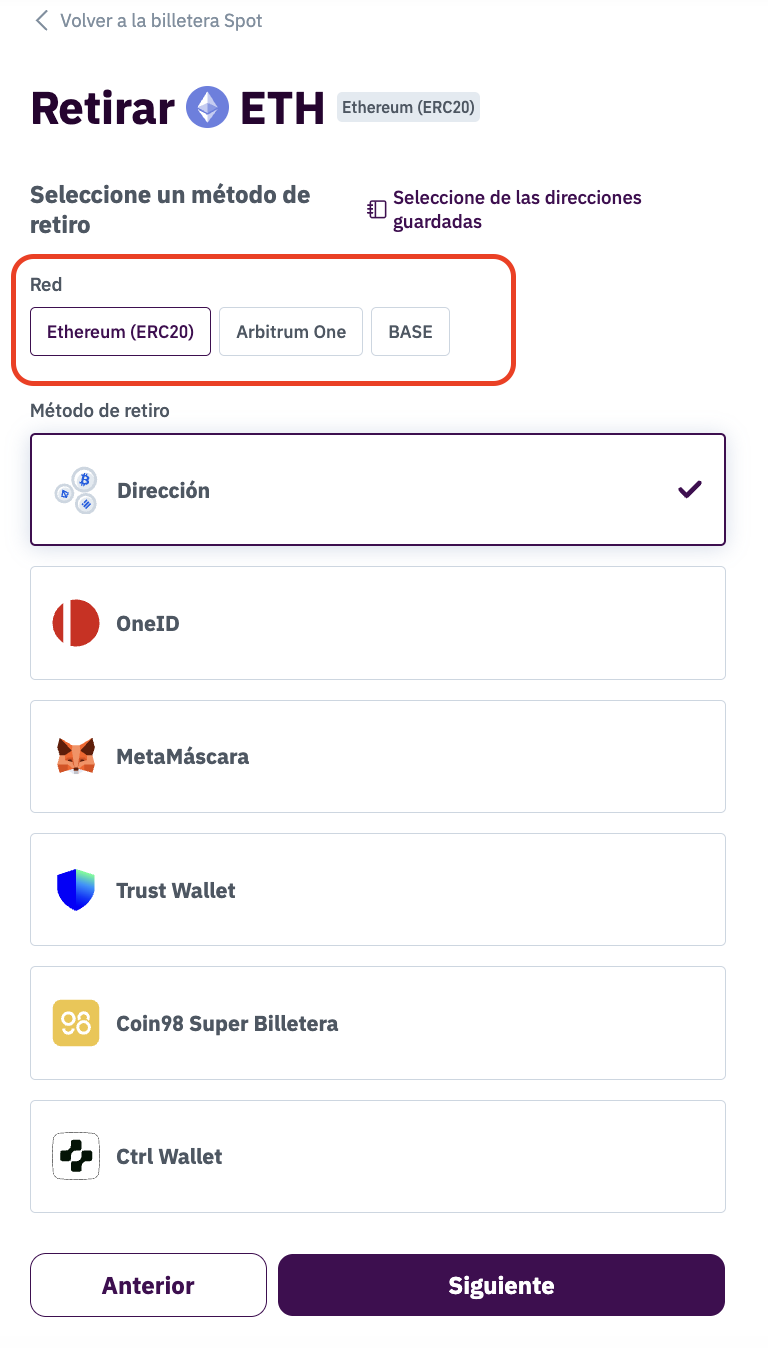
Task: Go back via Volver a la billetera Spot
Action: pos(160,20)
